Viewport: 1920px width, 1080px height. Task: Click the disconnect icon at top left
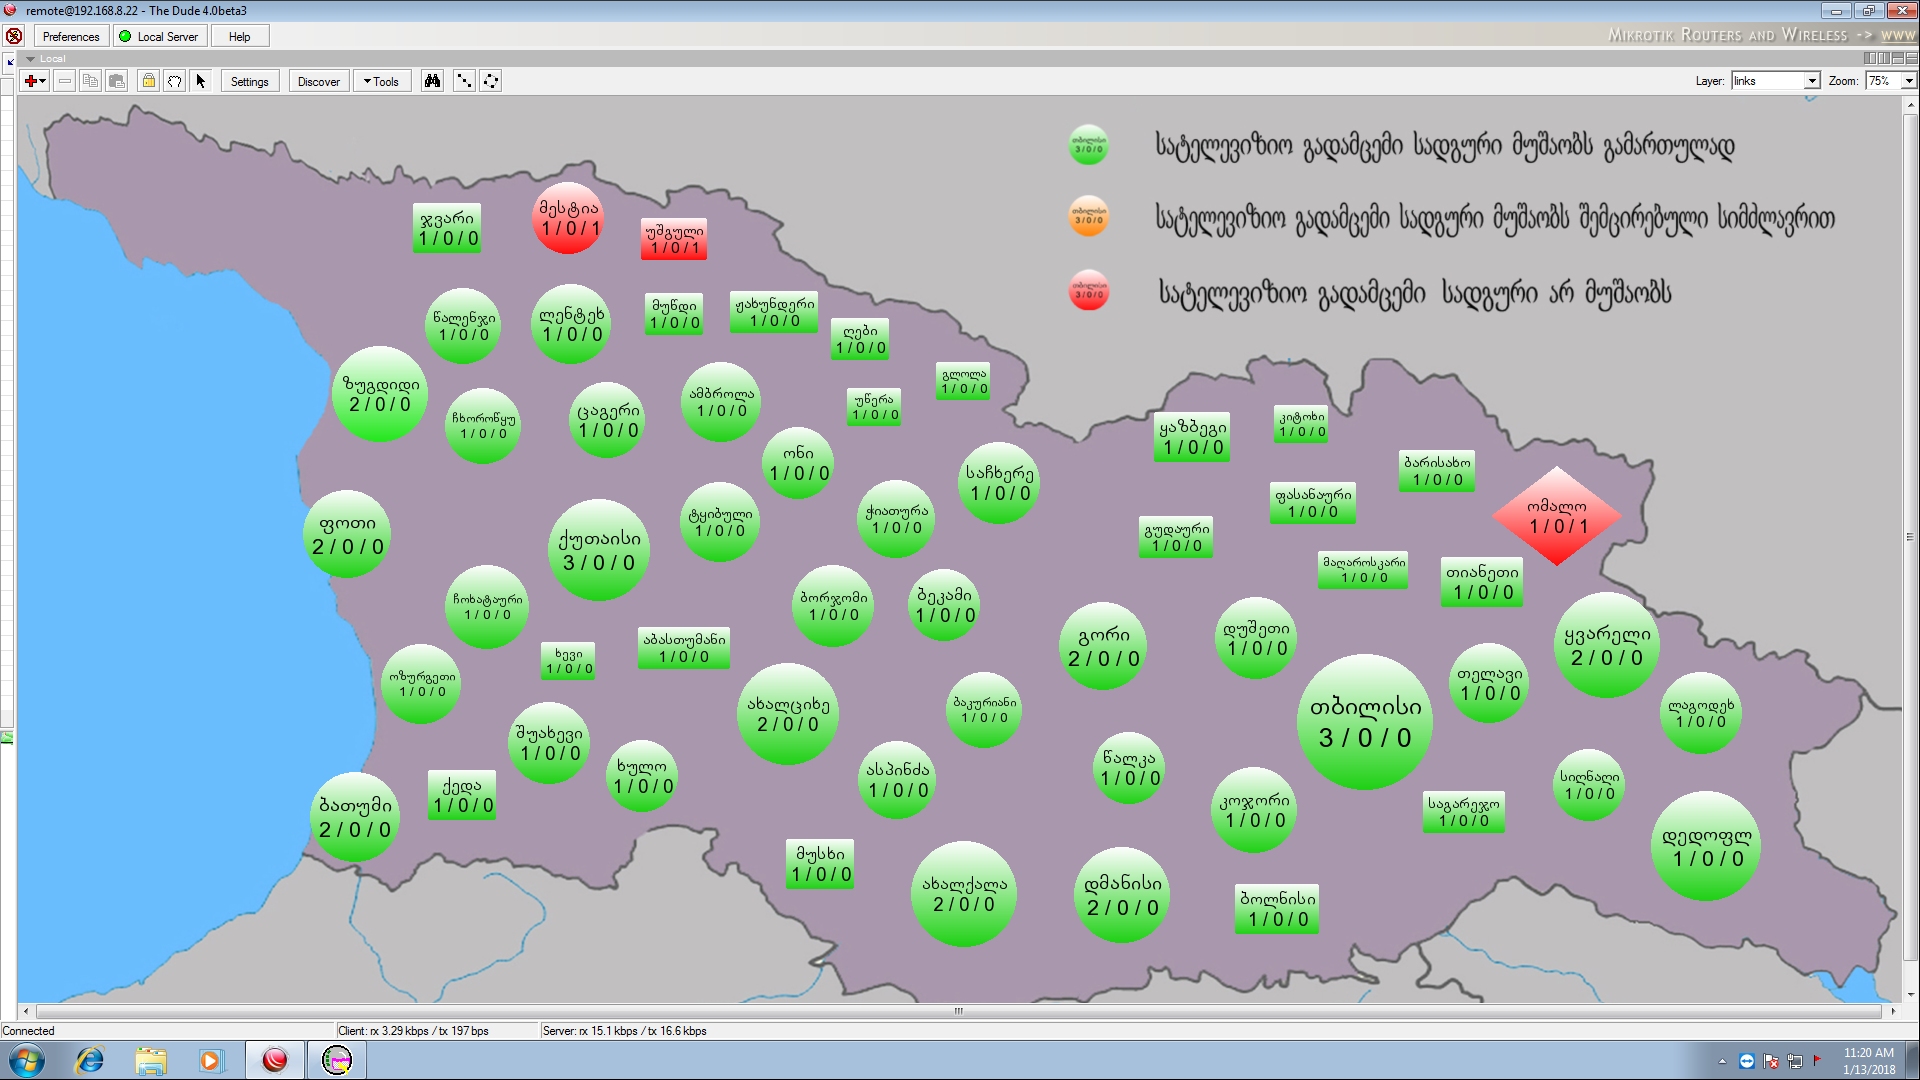coord(14,36)
